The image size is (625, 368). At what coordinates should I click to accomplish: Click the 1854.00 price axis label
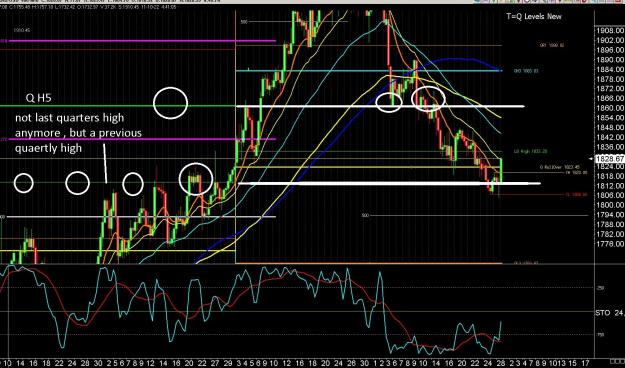pos(610,118)
